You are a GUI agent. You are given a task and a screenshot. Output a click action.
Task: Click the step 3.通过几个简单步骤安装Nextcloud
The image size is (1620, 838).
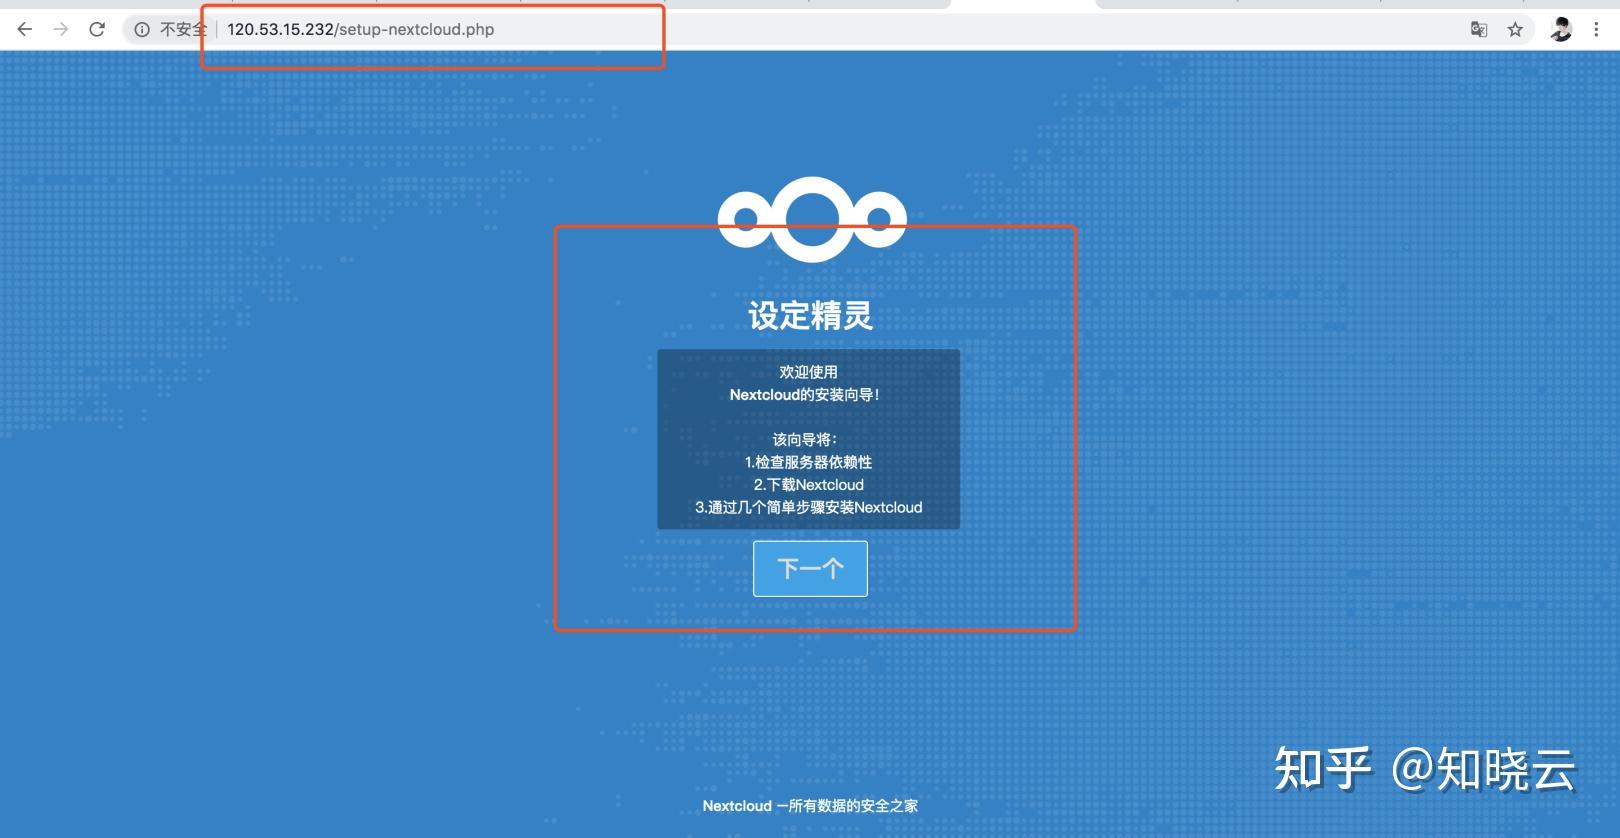808,507
